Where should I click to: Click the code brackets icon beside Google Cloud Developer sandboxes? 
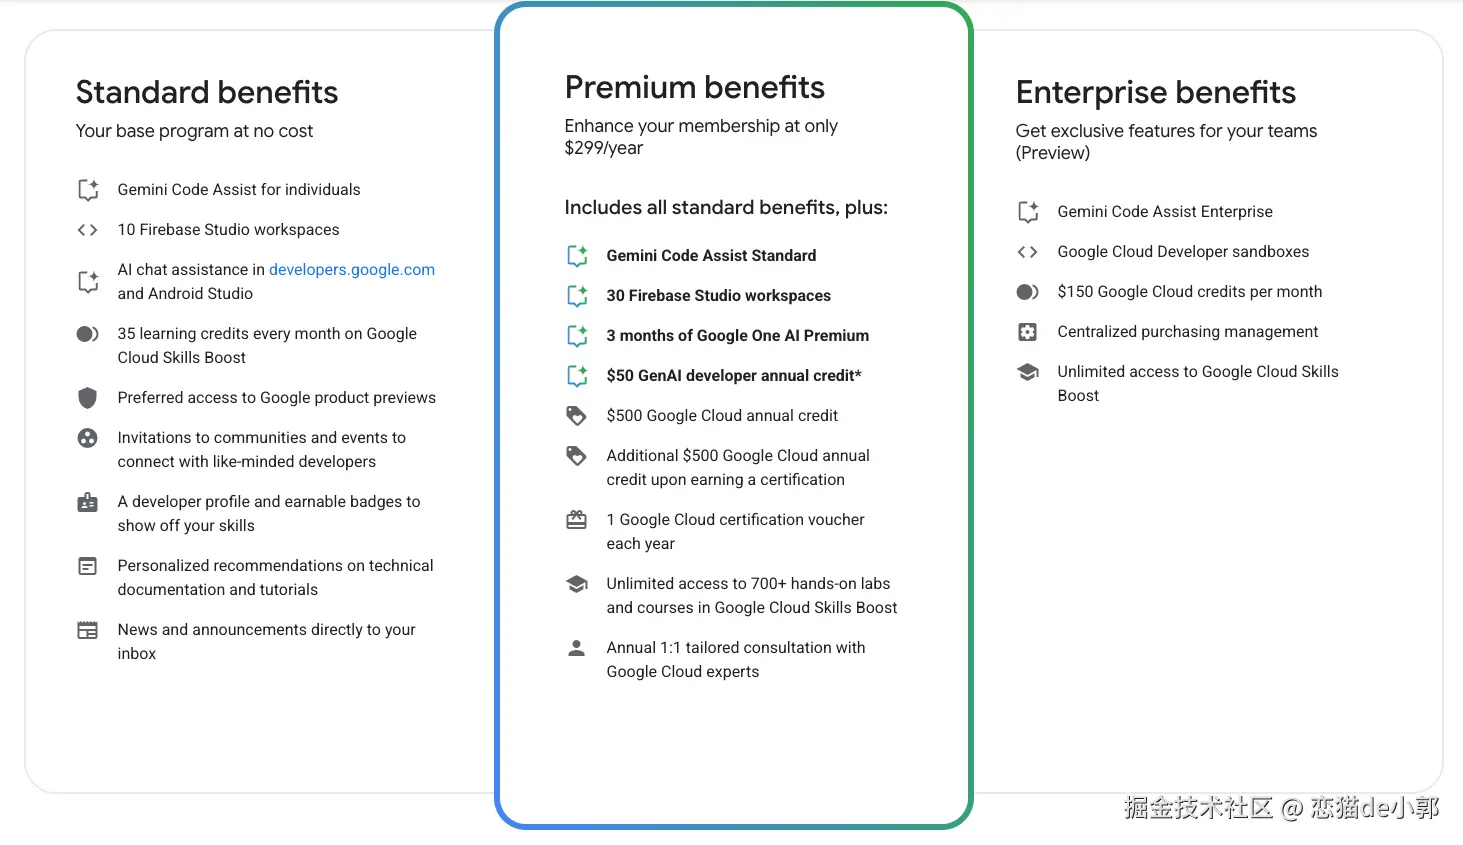(1027, 252)
